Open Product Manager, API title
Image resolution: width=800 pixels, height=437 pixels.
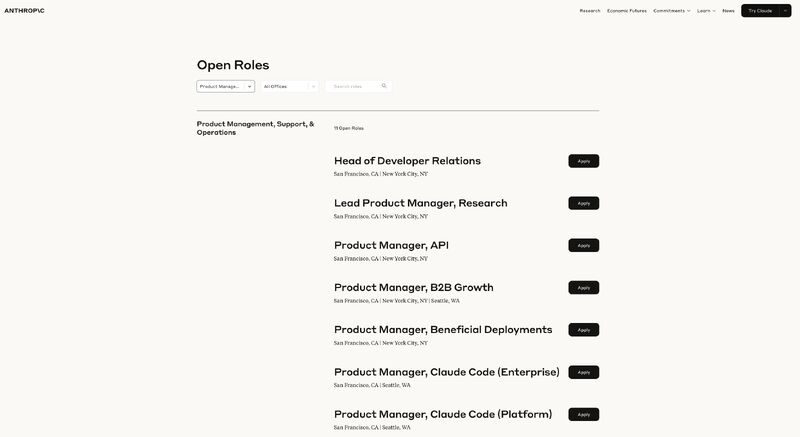tap(391, 246)
